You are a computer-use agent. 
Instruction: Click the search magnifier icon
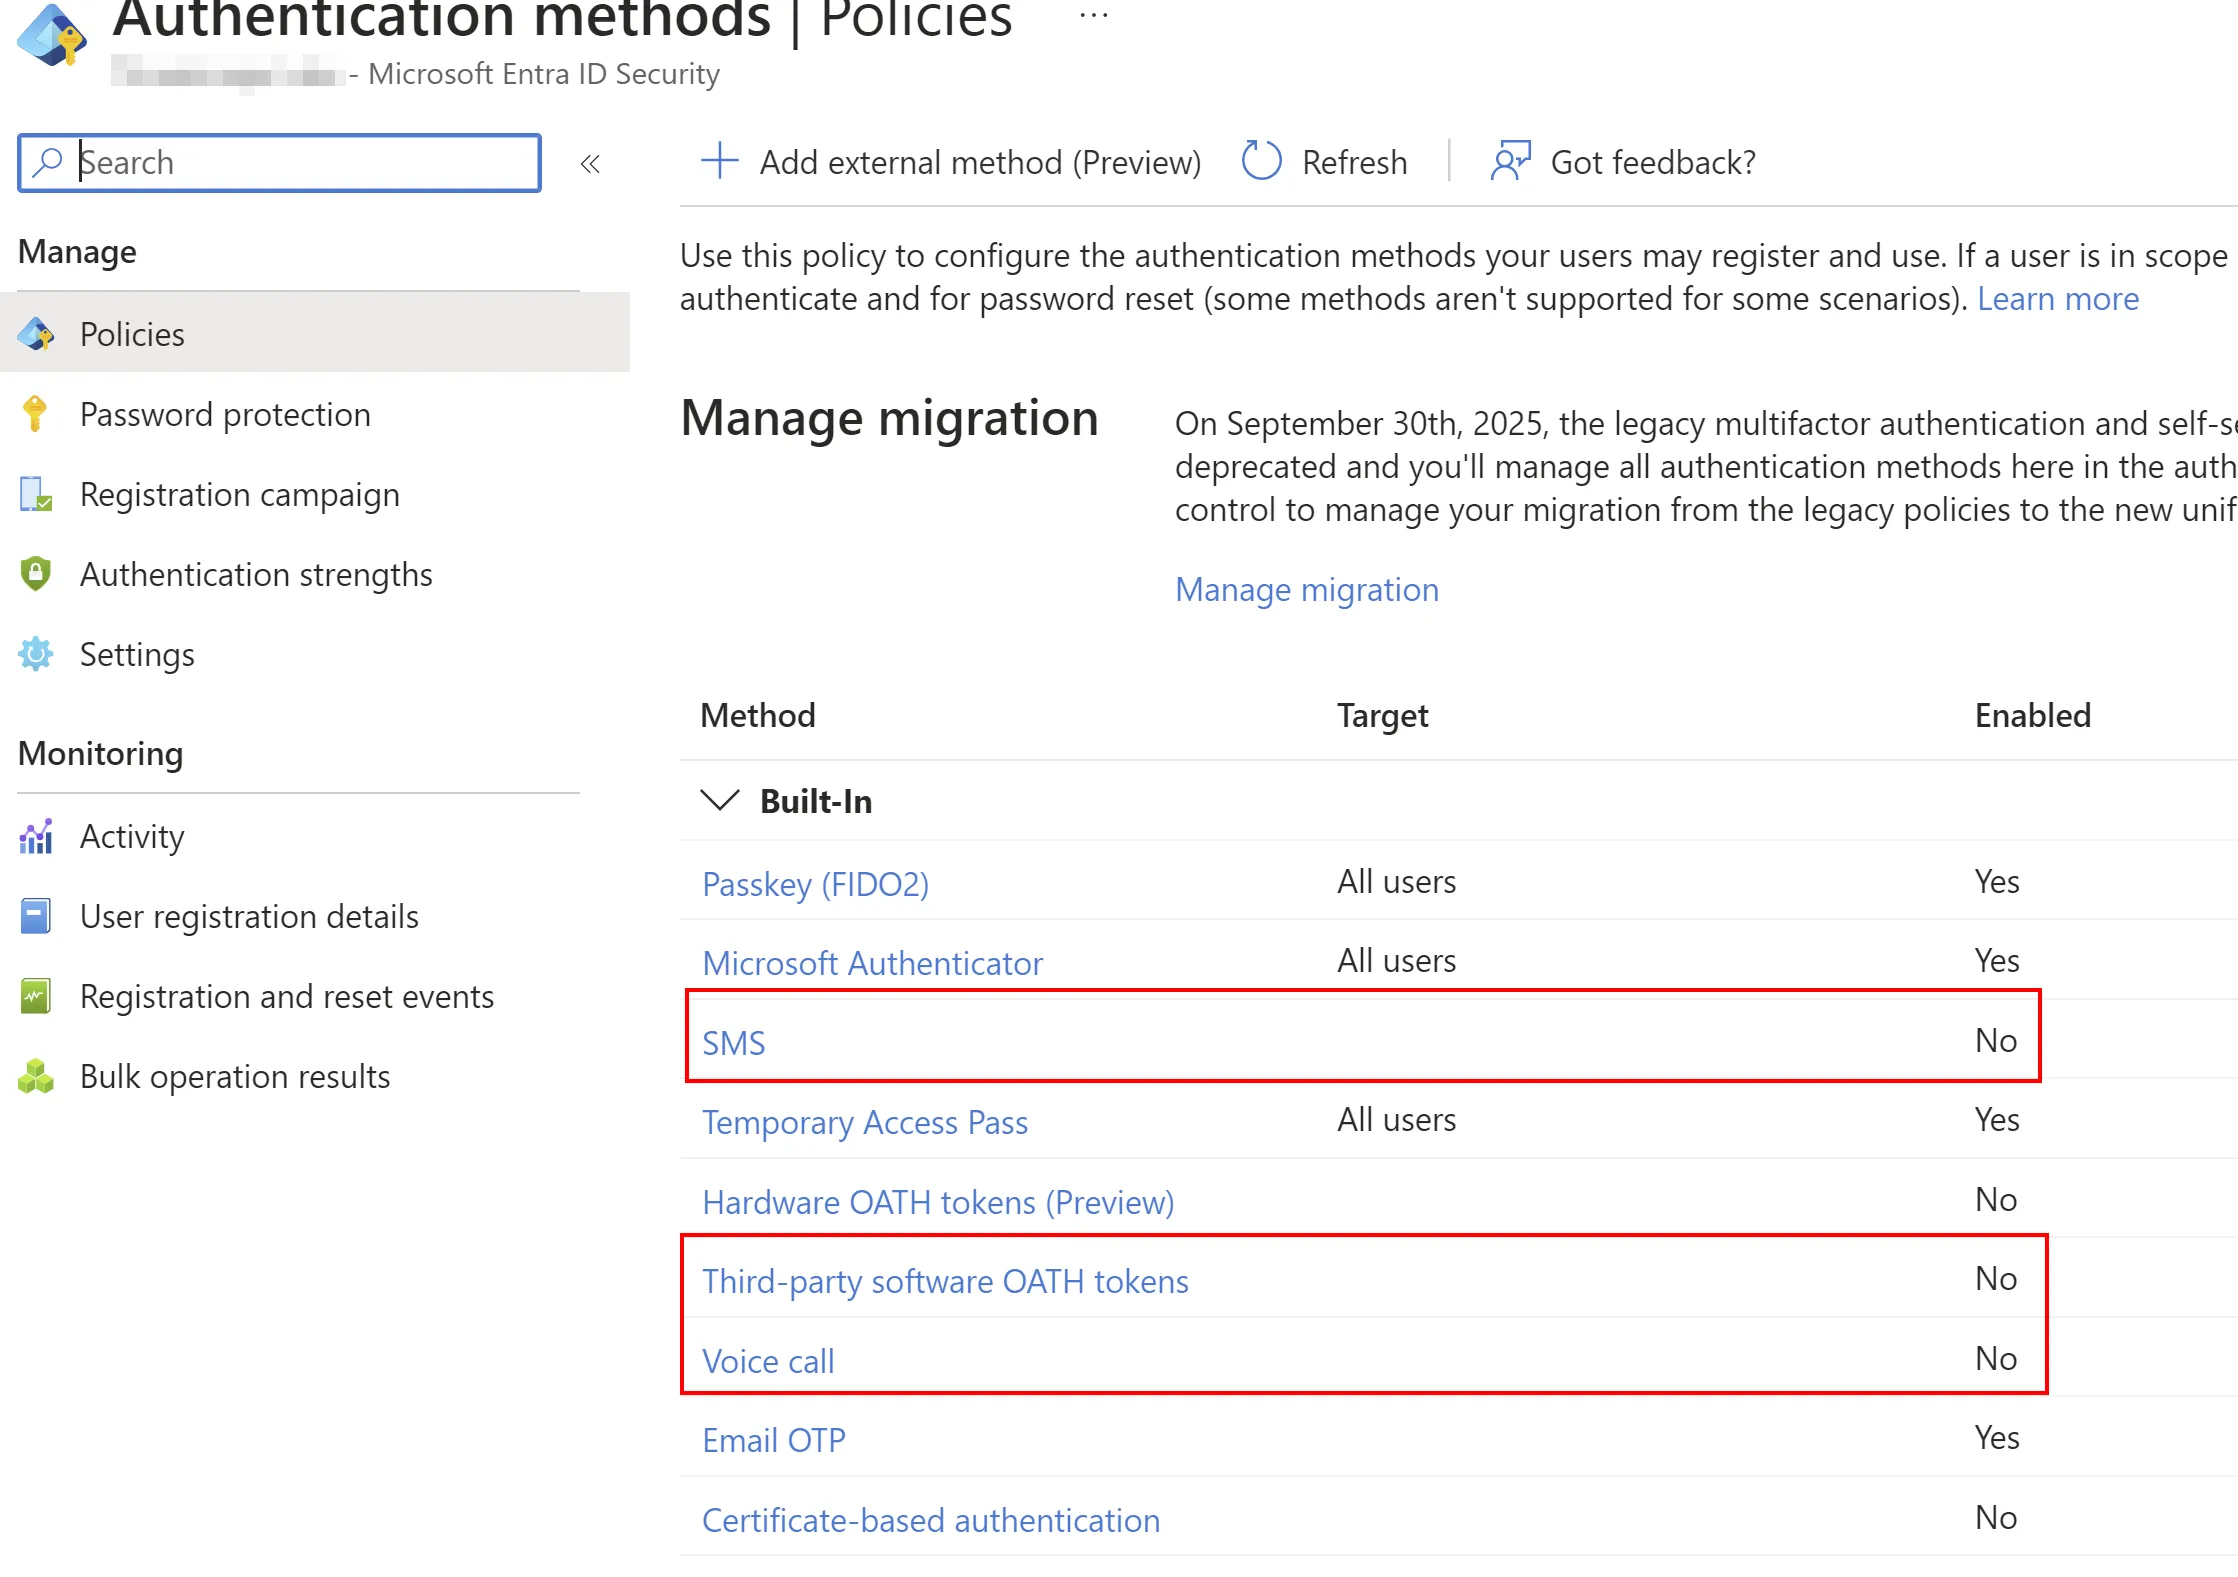click(47, 162)
